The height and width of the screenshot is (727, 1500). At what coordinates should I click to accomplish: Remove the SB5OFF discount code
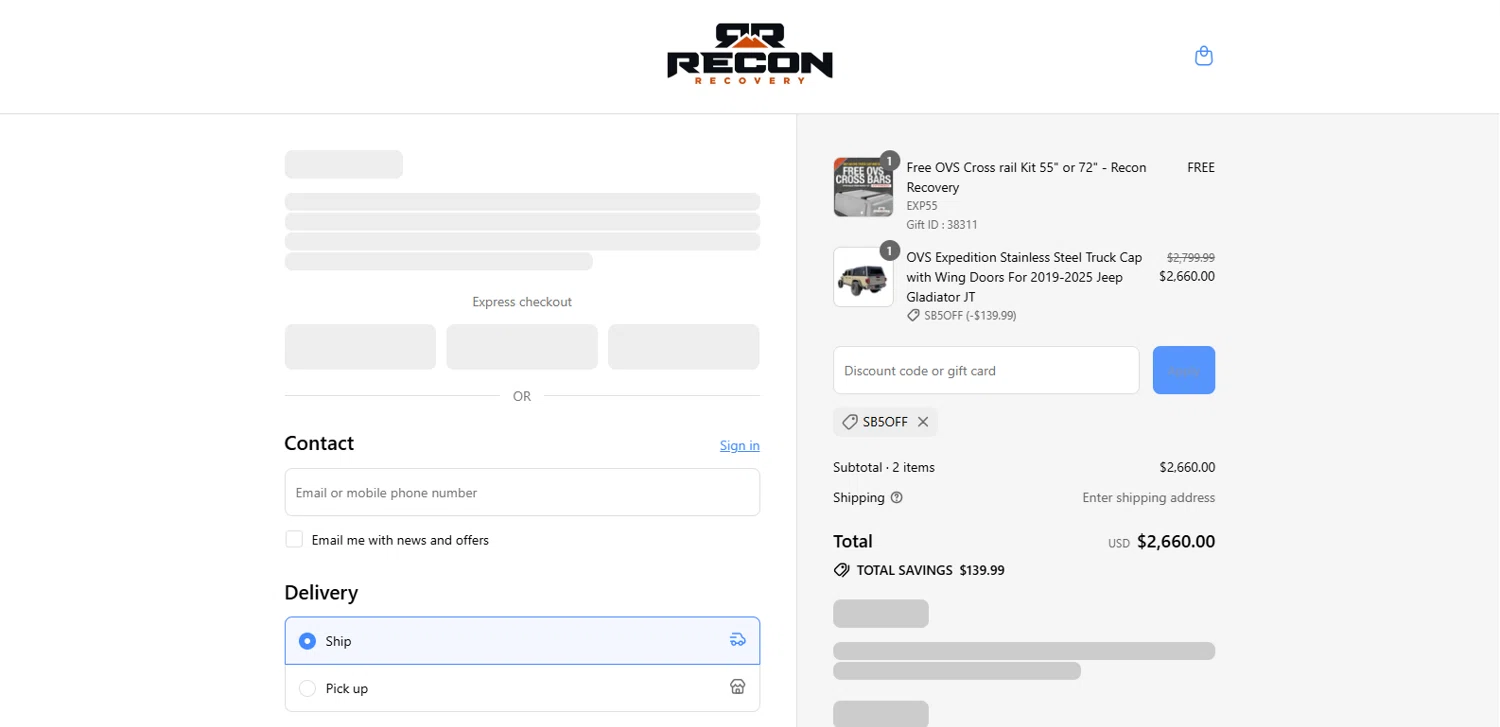(923, 422)
